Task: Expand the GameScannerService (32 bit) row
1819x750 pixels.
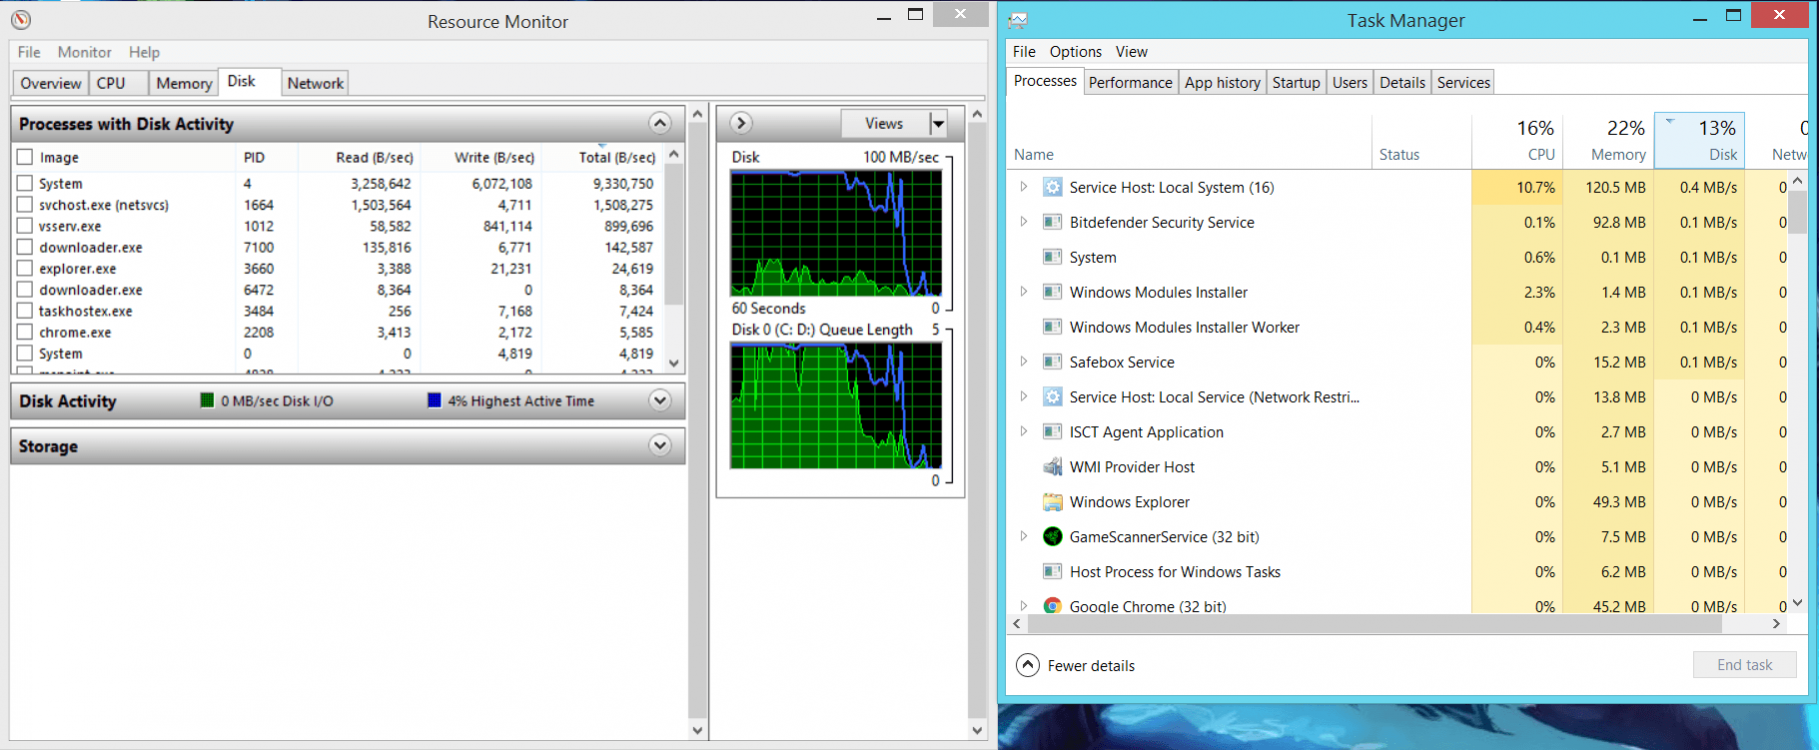Action: 1023,537
